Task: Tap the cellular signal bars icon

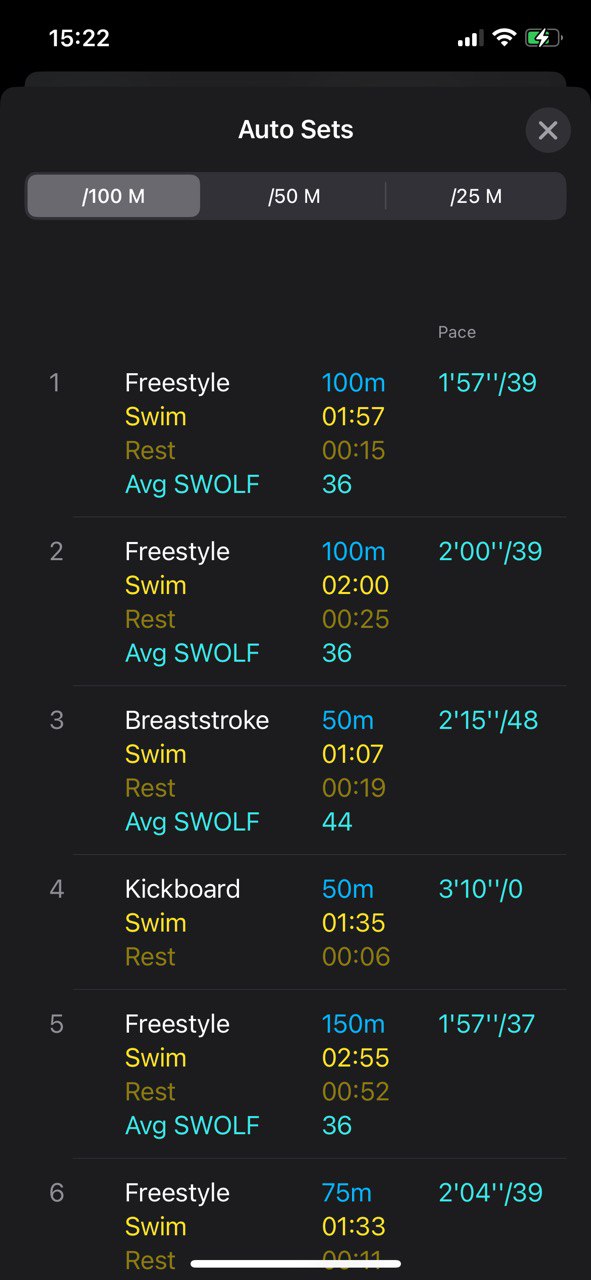Action: (x=469, y=39)
